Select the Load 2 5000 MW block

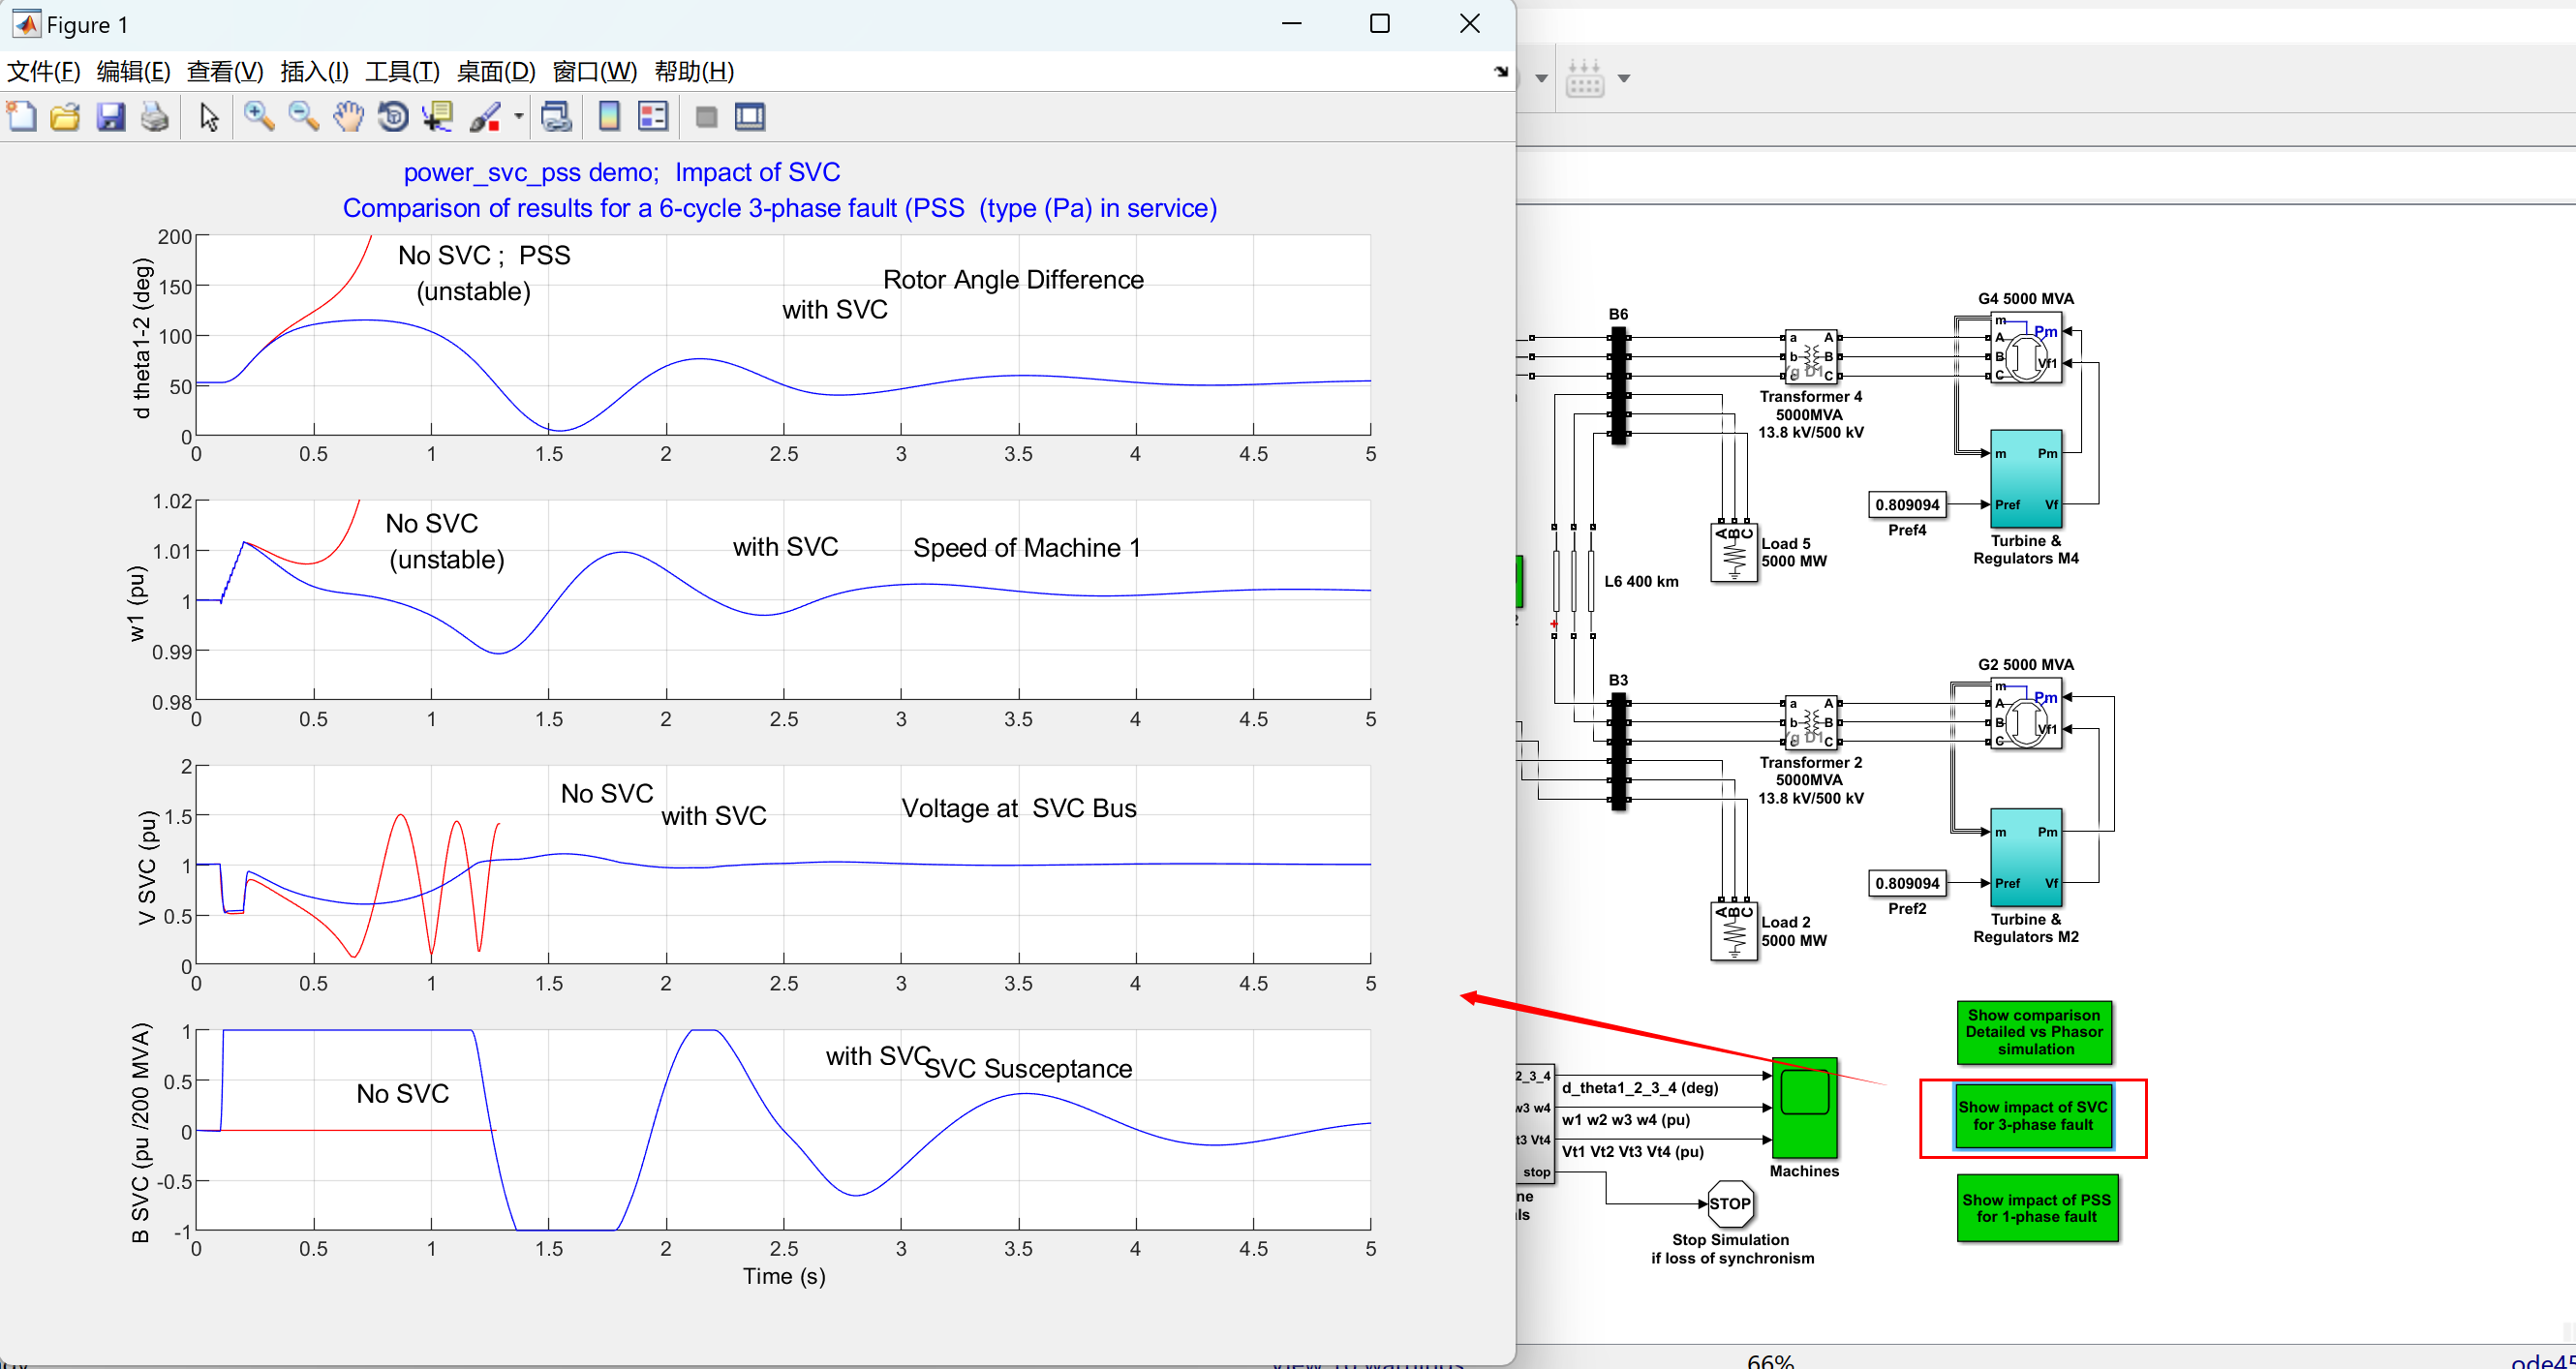[1734, 931]
